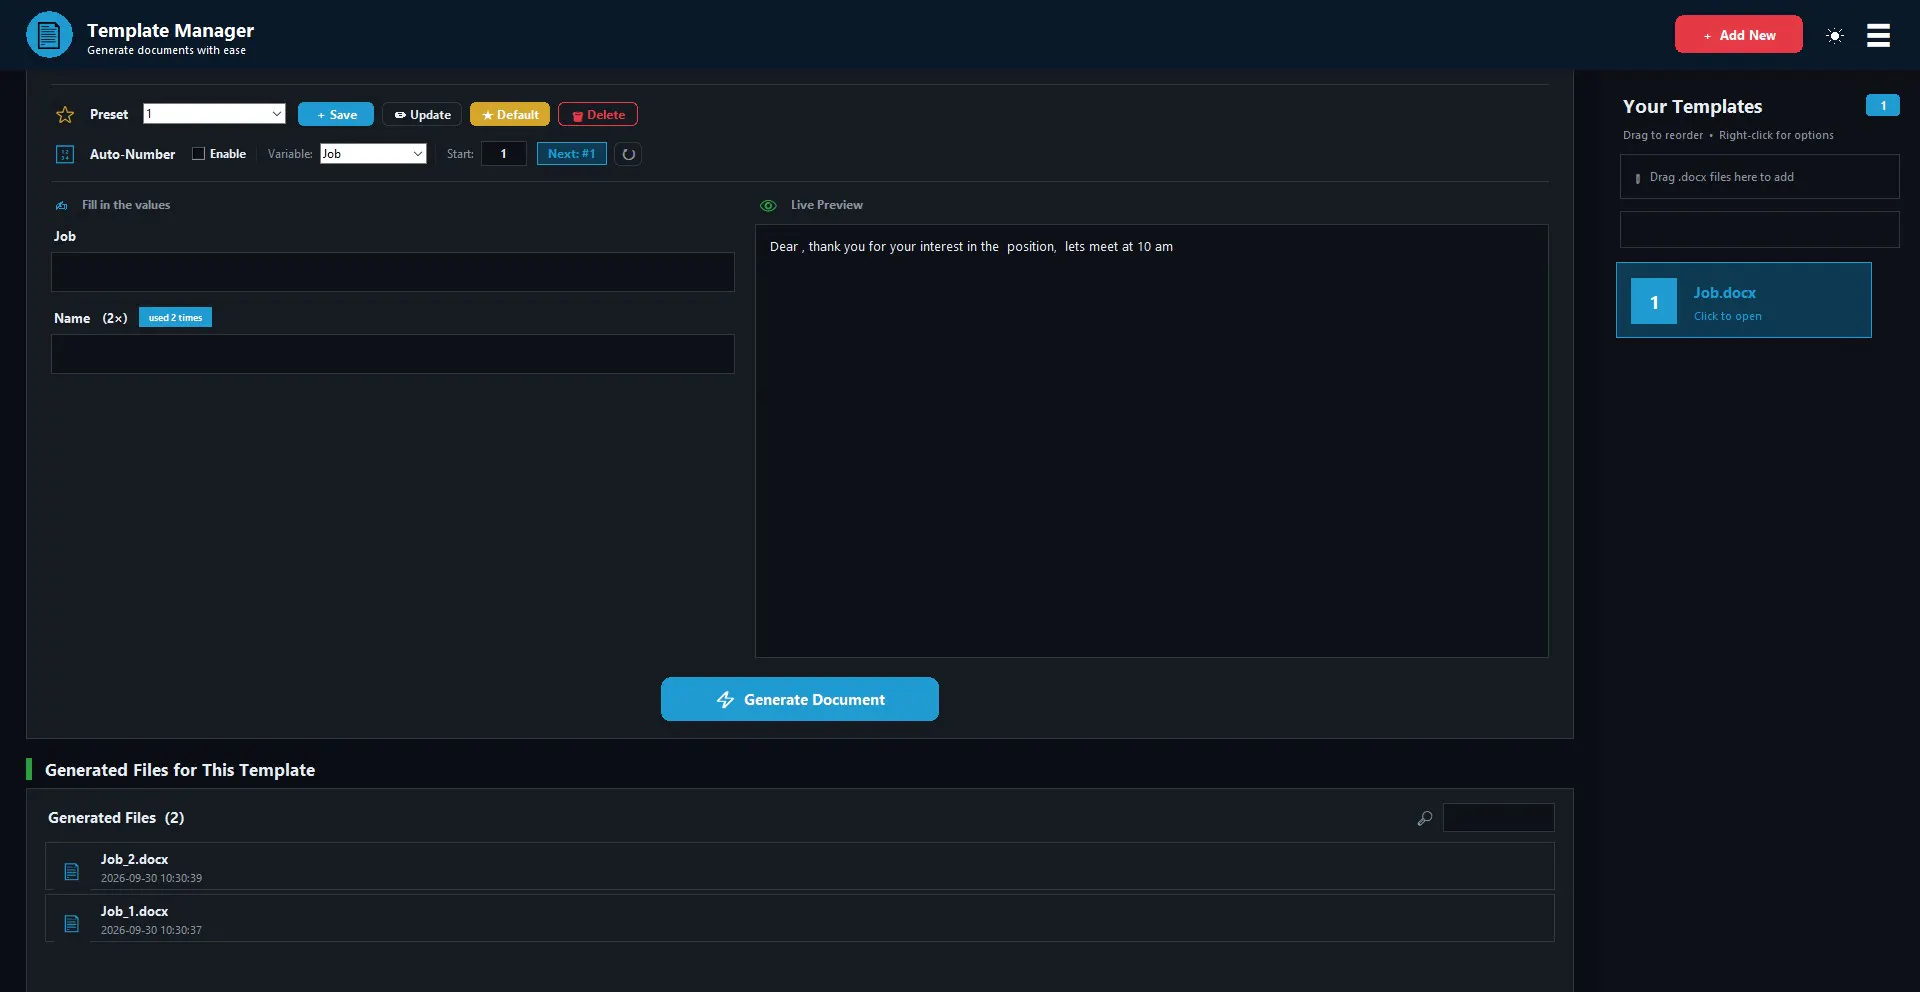The height and width of the screenshot is (992, 1920).
Task: Open generated file Job_2.docx
Action: point(800,866)
